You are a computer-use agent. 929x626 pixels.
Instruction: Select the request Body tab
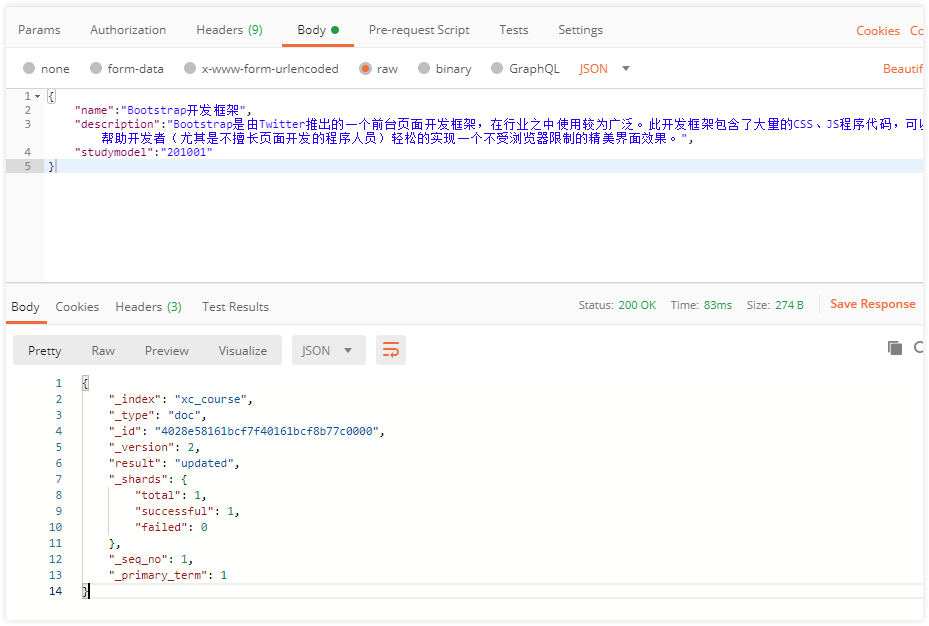pos(318,30)
